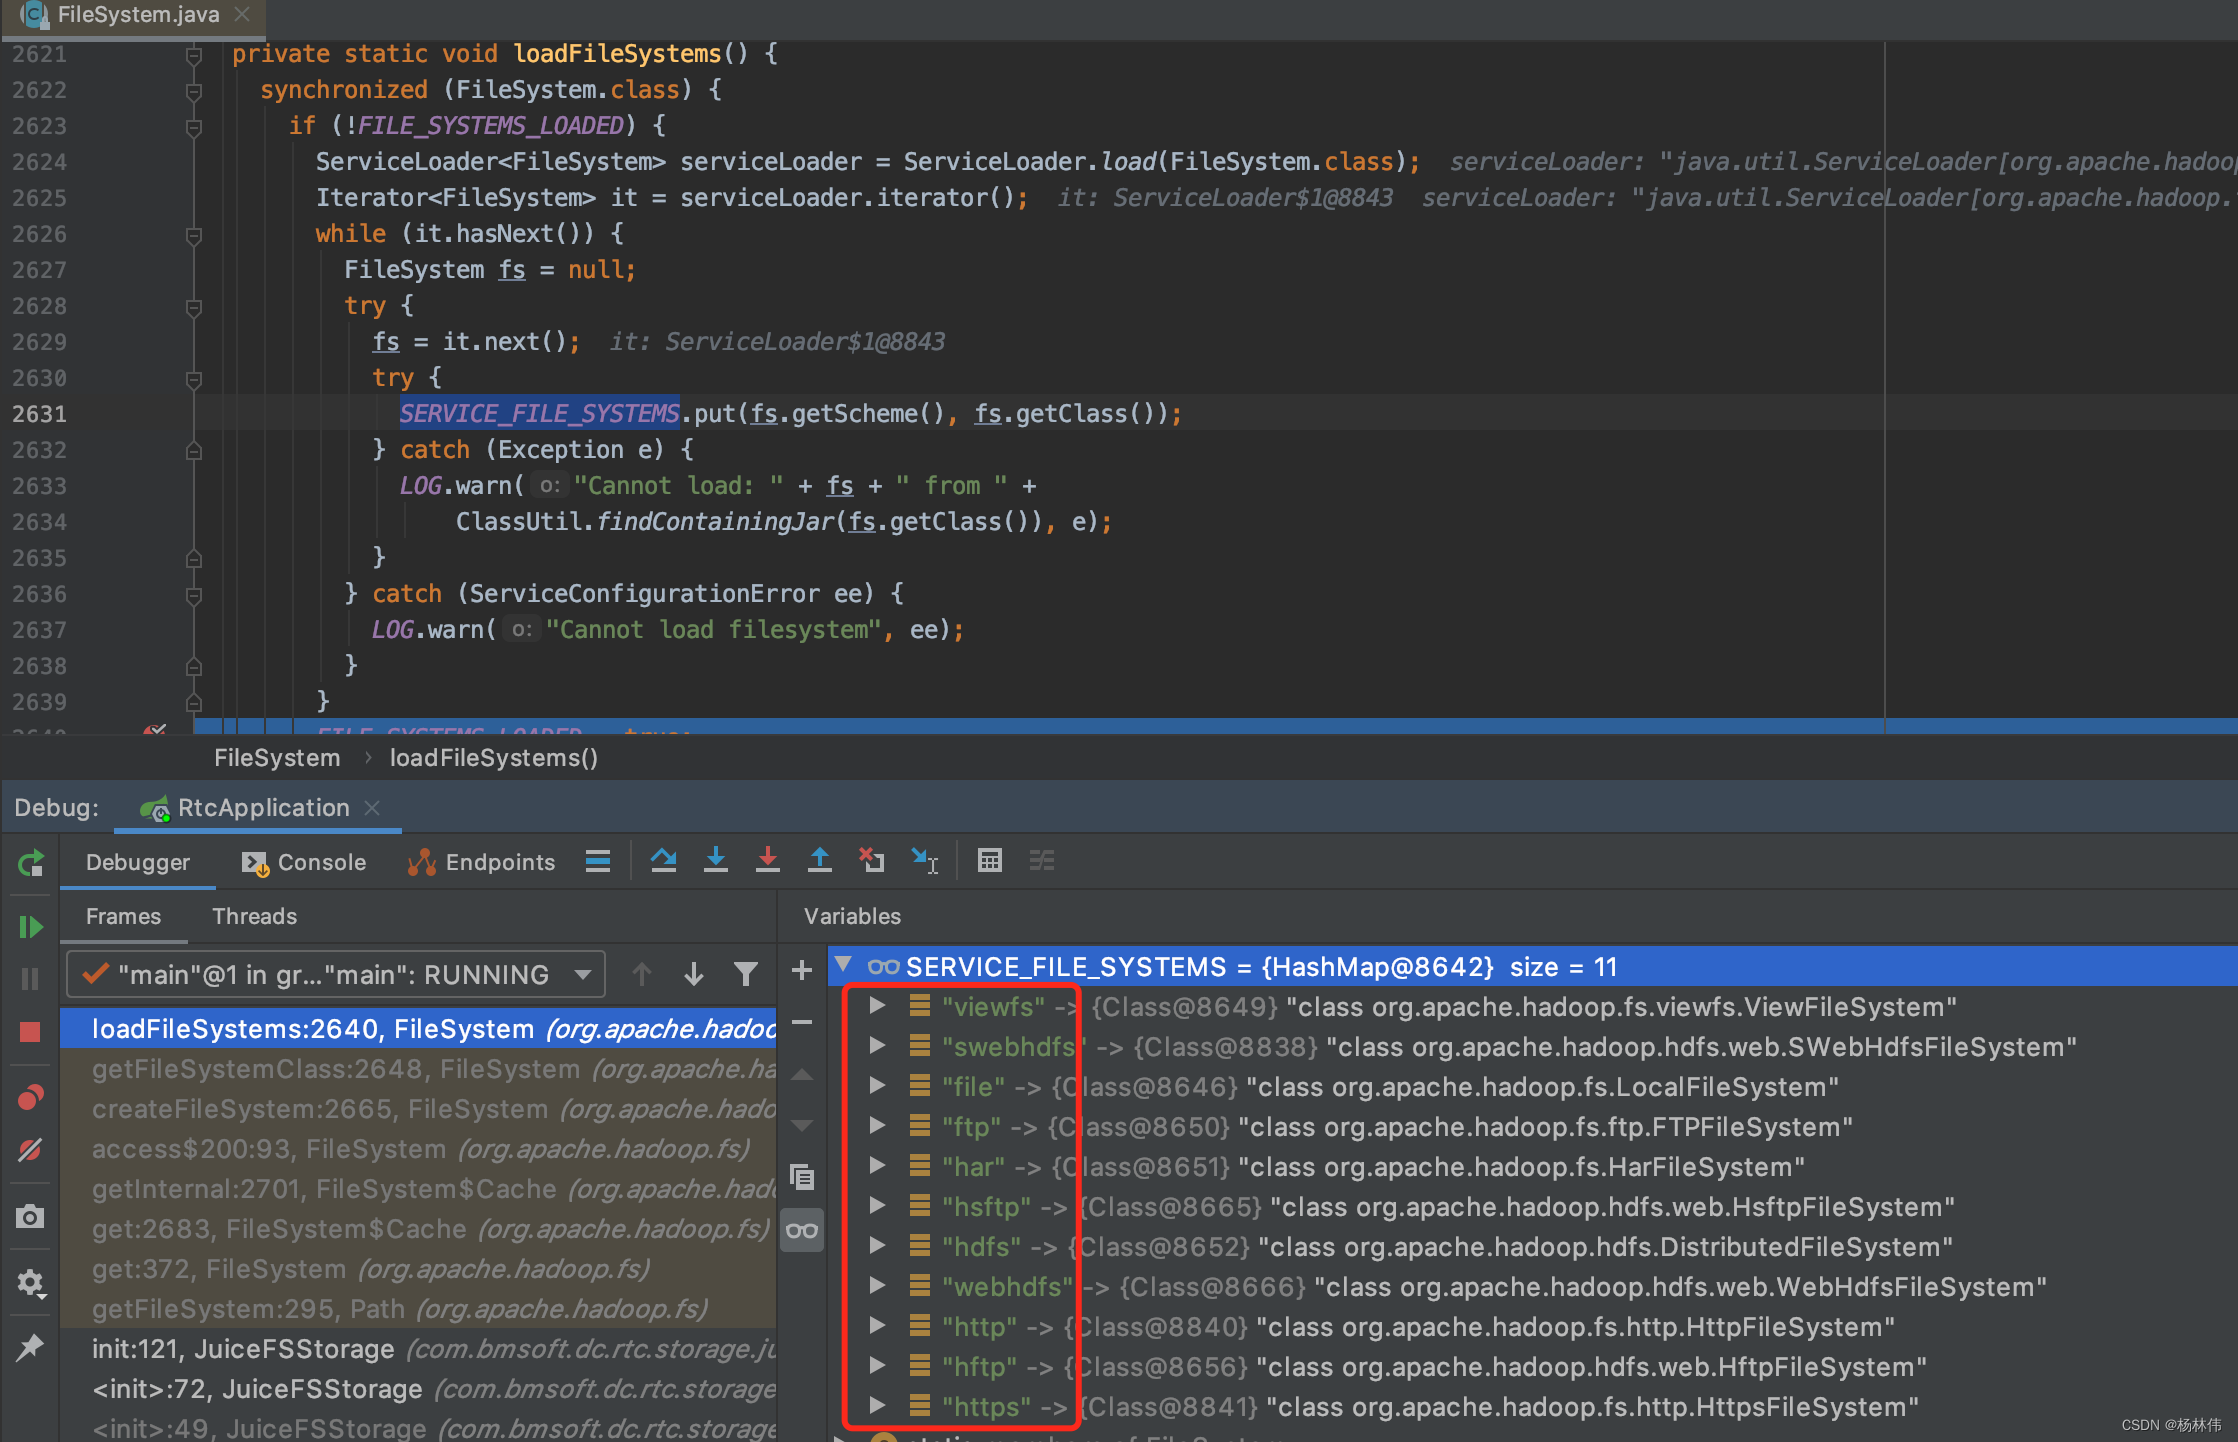2238x1442 pixels.
Task: Step into the method
Action: pos(716,860)
